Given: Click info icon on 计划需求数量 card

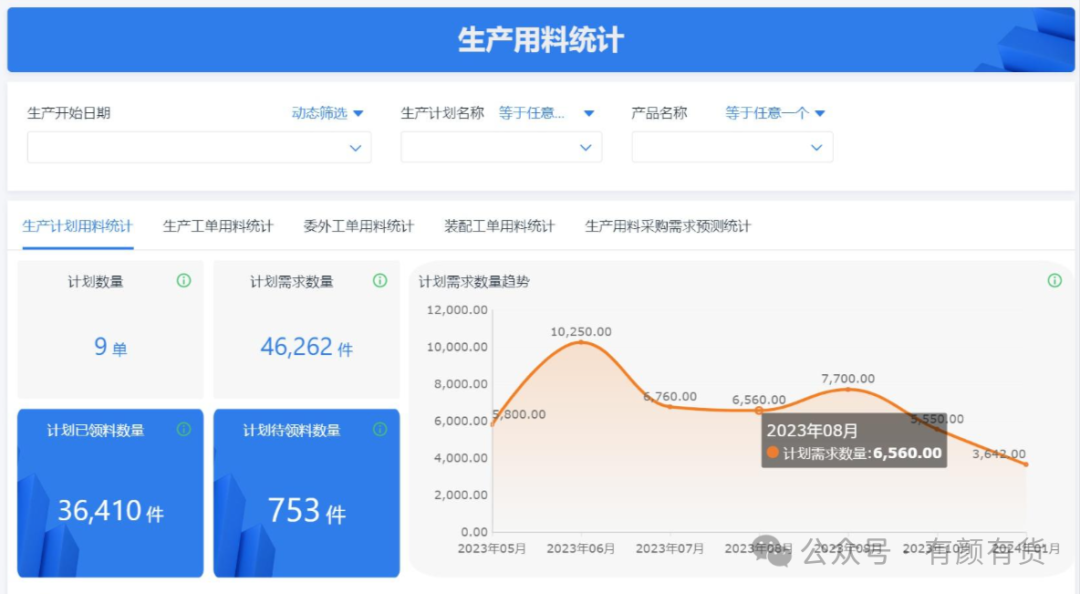Looking at the screenshot, I should tap(379, 281).
